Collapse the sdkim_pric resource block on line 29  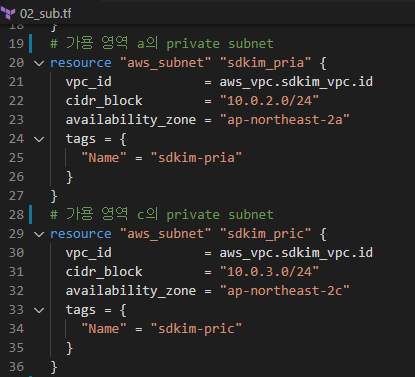click(x=39, y=234)
